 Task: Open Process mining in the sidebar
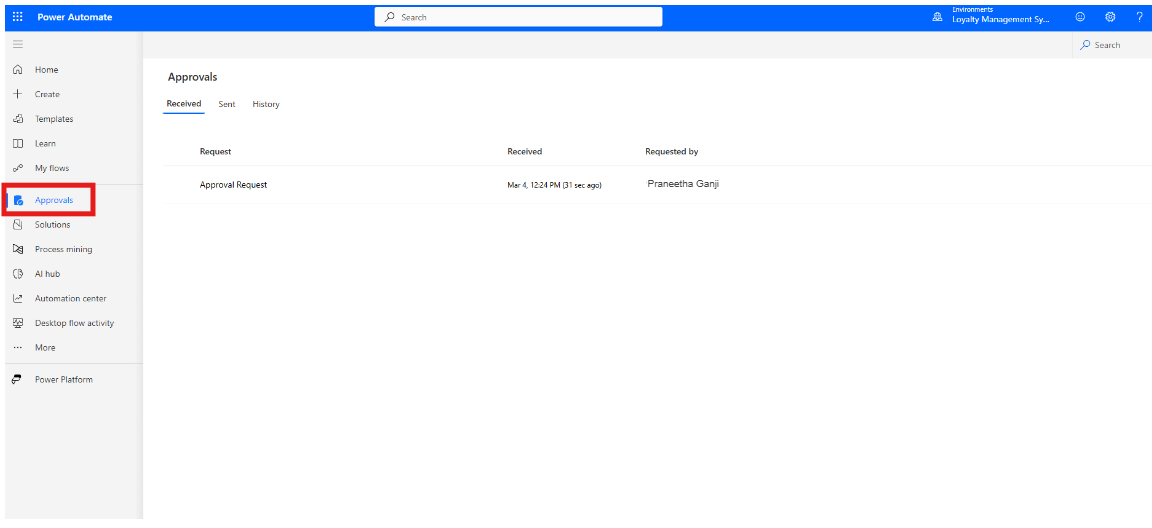63,249
